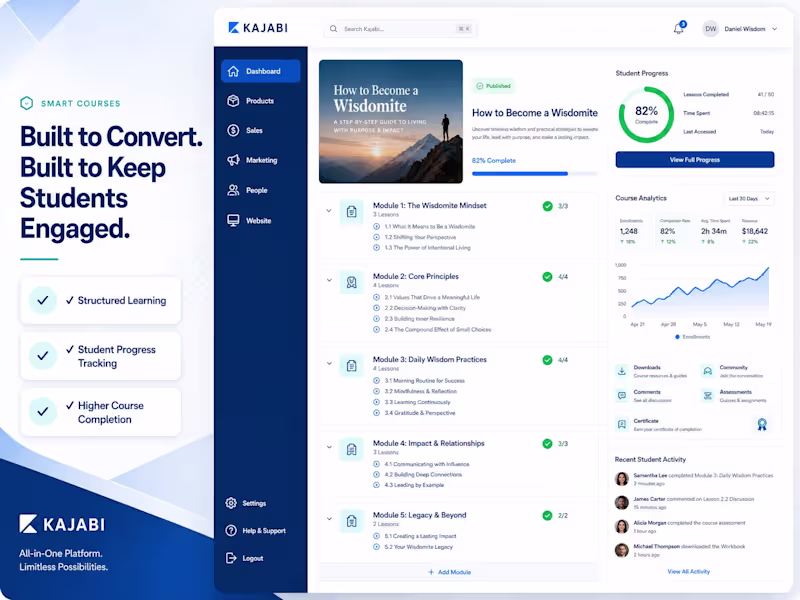Click the search magnifier icon
This screenshot has width=800, height=600.
333,29
